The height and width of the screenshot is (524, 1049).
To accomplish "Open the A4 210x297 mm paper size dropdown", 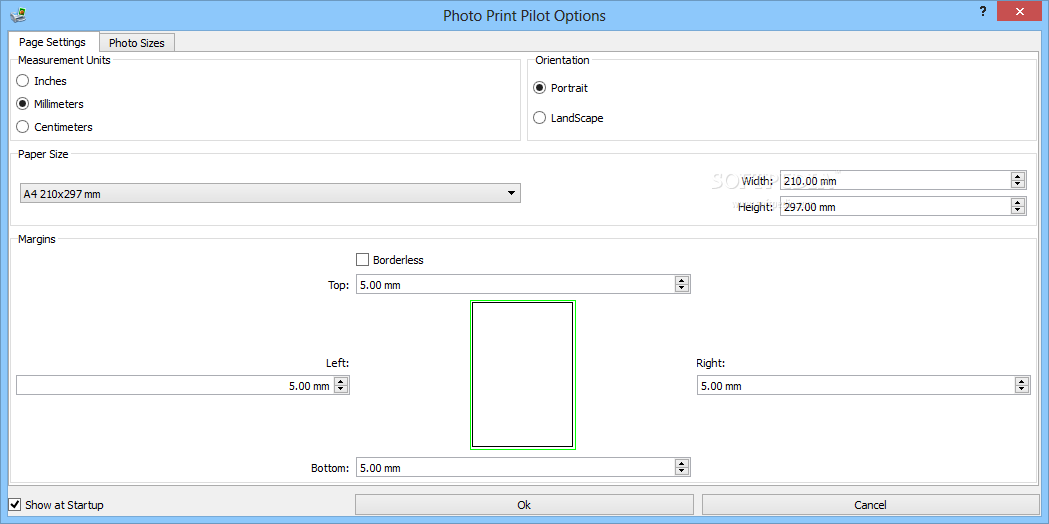I will tap(270, 193).
